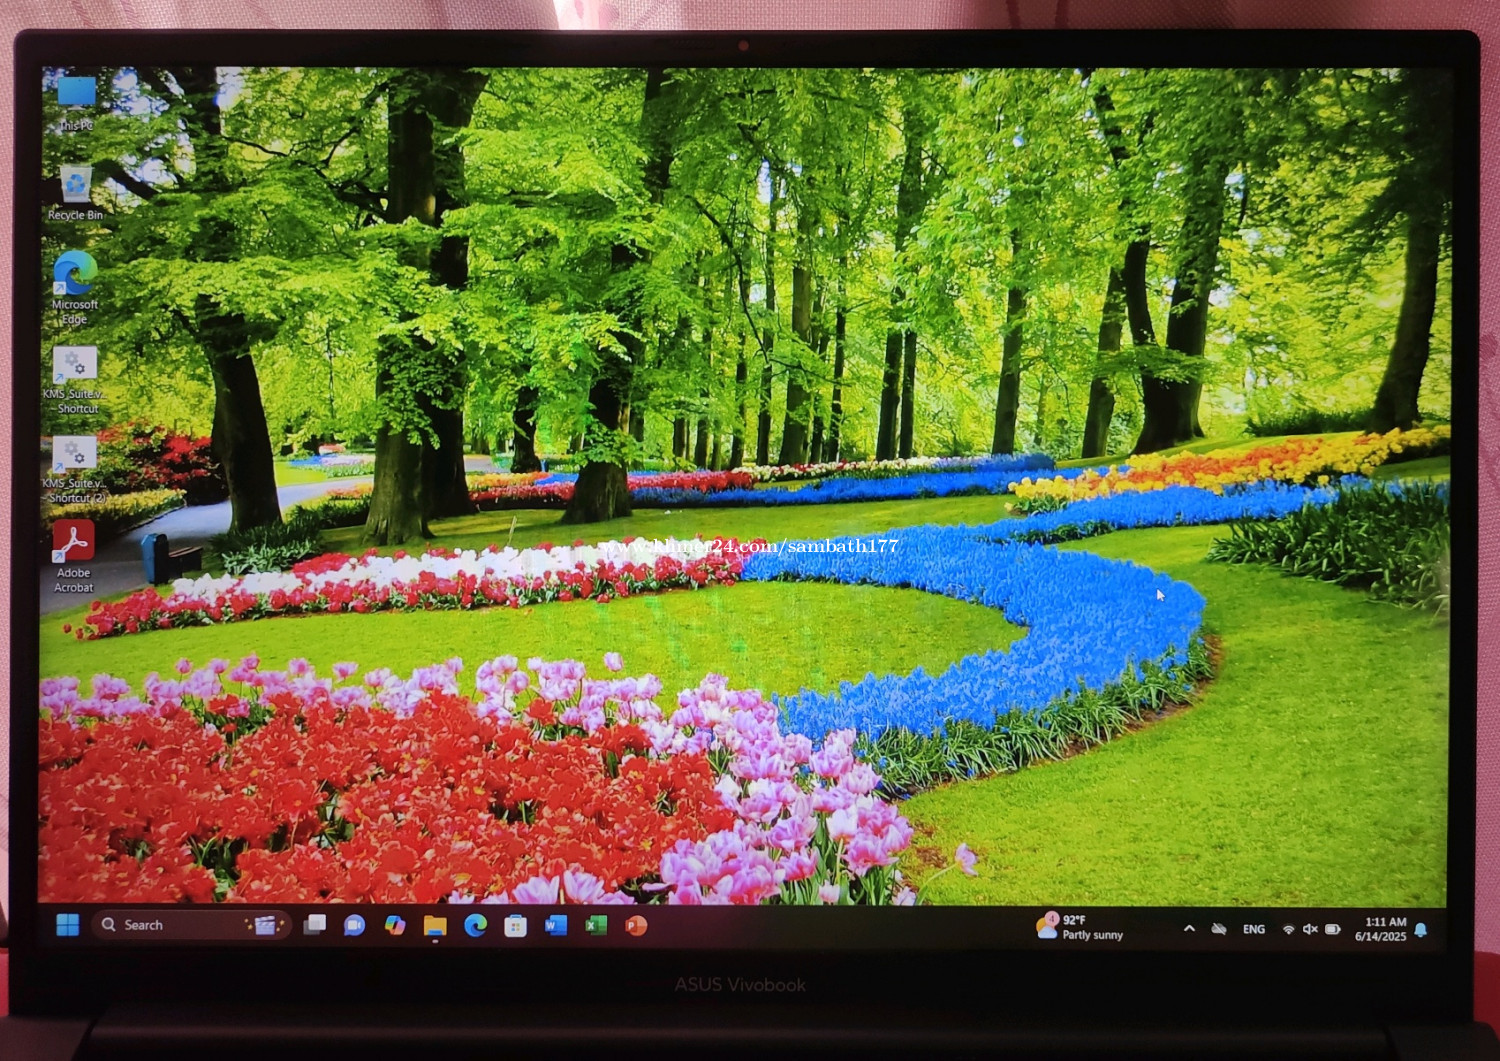
Task: Click the cloud sync tray icon
Action: (1219, 929)
